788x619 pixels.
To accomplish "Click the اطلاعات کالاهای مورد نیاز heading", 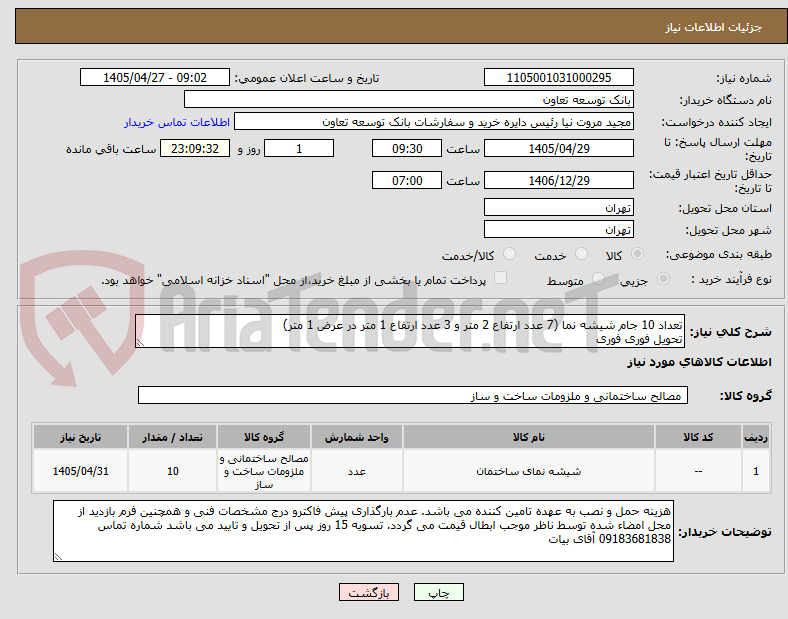I will [x=699, y=362].
